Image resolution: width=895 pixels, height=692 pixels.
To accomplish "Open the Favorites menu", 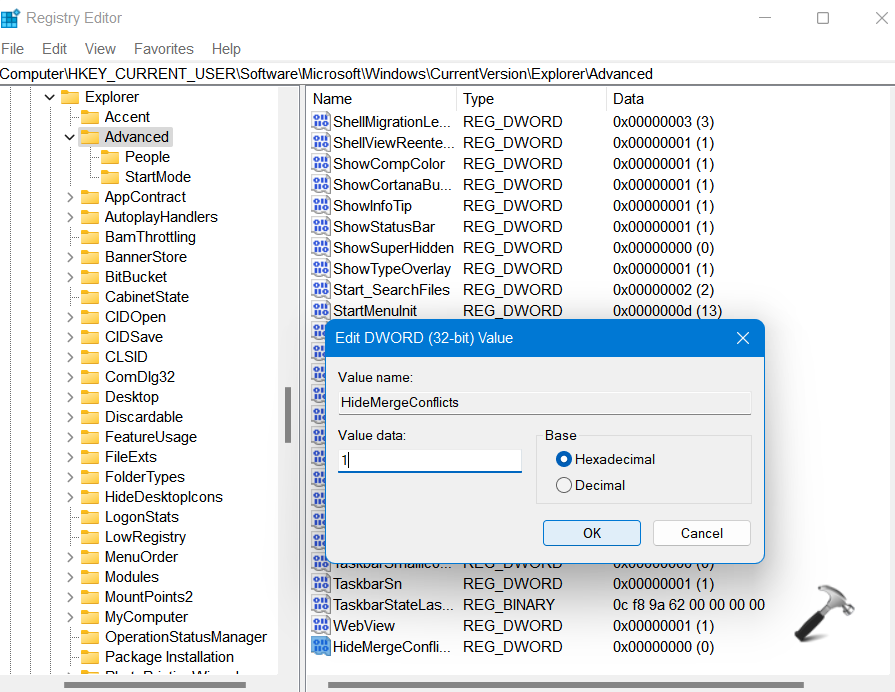I will point(164,48).
